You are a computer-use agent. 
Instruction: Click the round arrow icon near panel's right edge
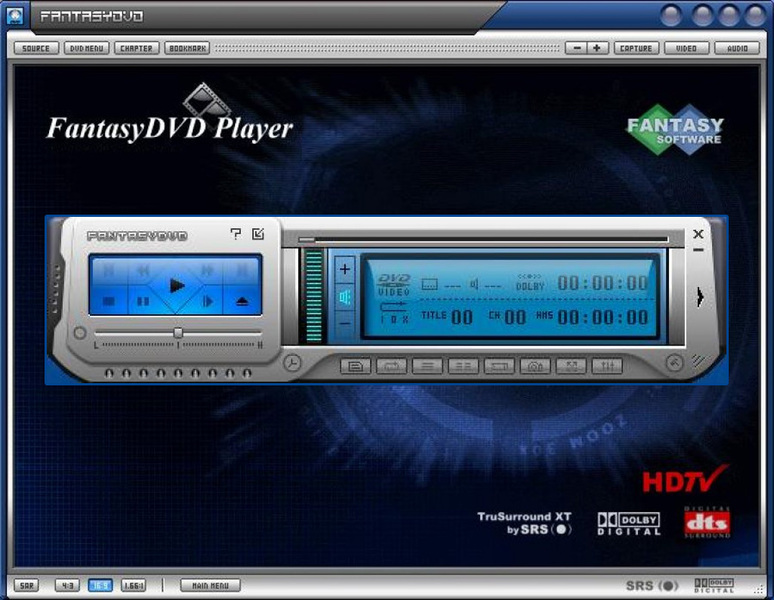click(674, 363)
